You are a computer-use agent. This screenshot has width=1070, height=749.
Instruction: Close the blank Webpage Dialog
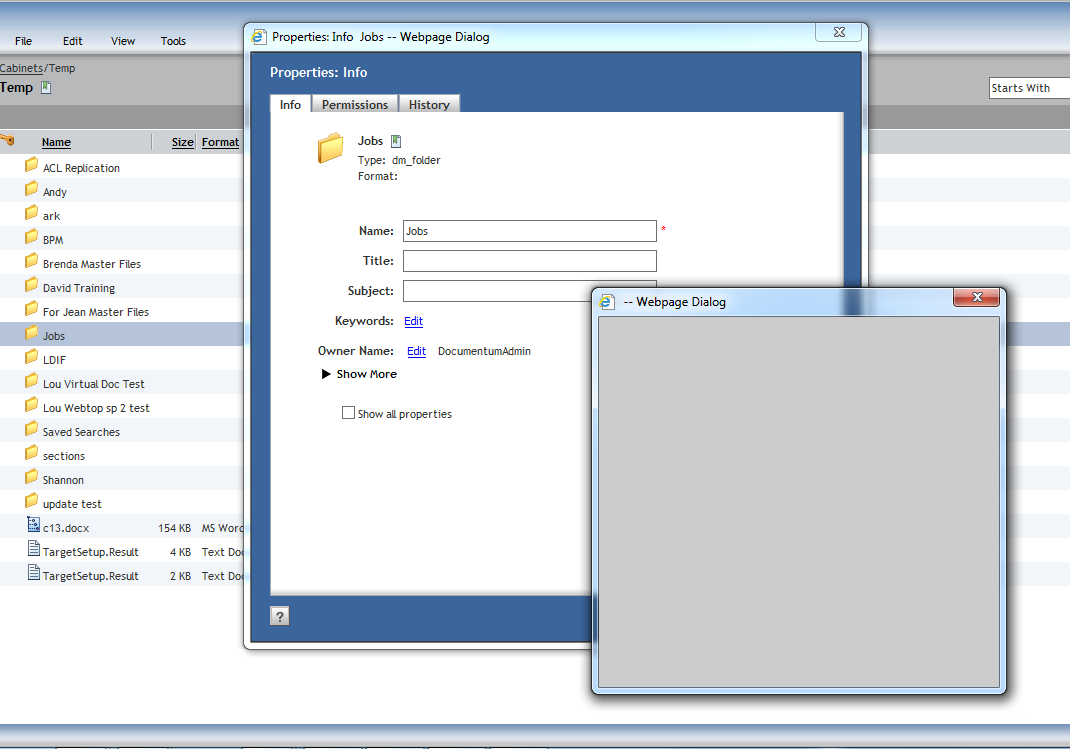click(977, 297)
